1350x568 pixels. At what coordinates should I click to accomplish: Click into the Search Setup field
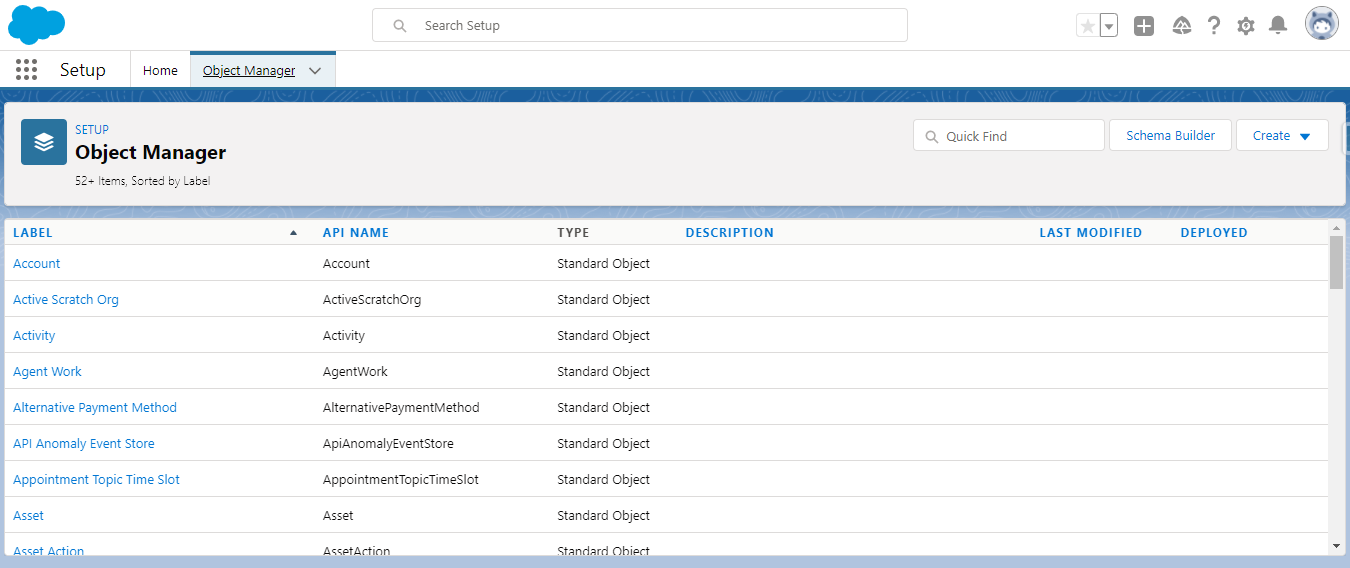click(640, 25)
